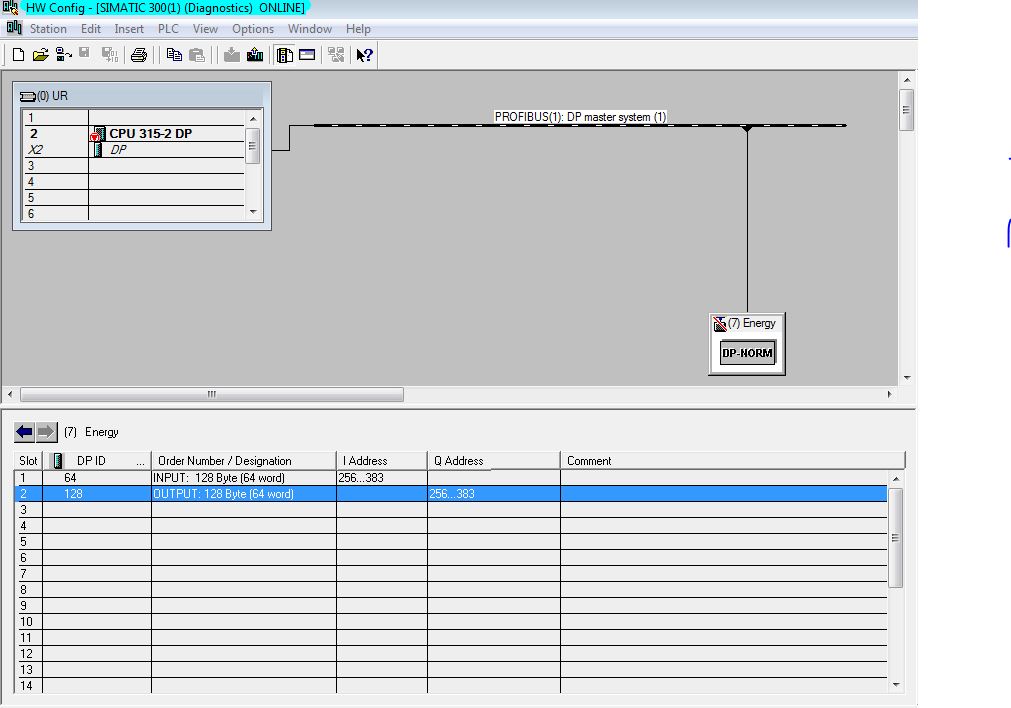The width and height of the screenshot is (1011, 708).
Task: Click the Open folder toolbar icon
Action: (40, 55)
